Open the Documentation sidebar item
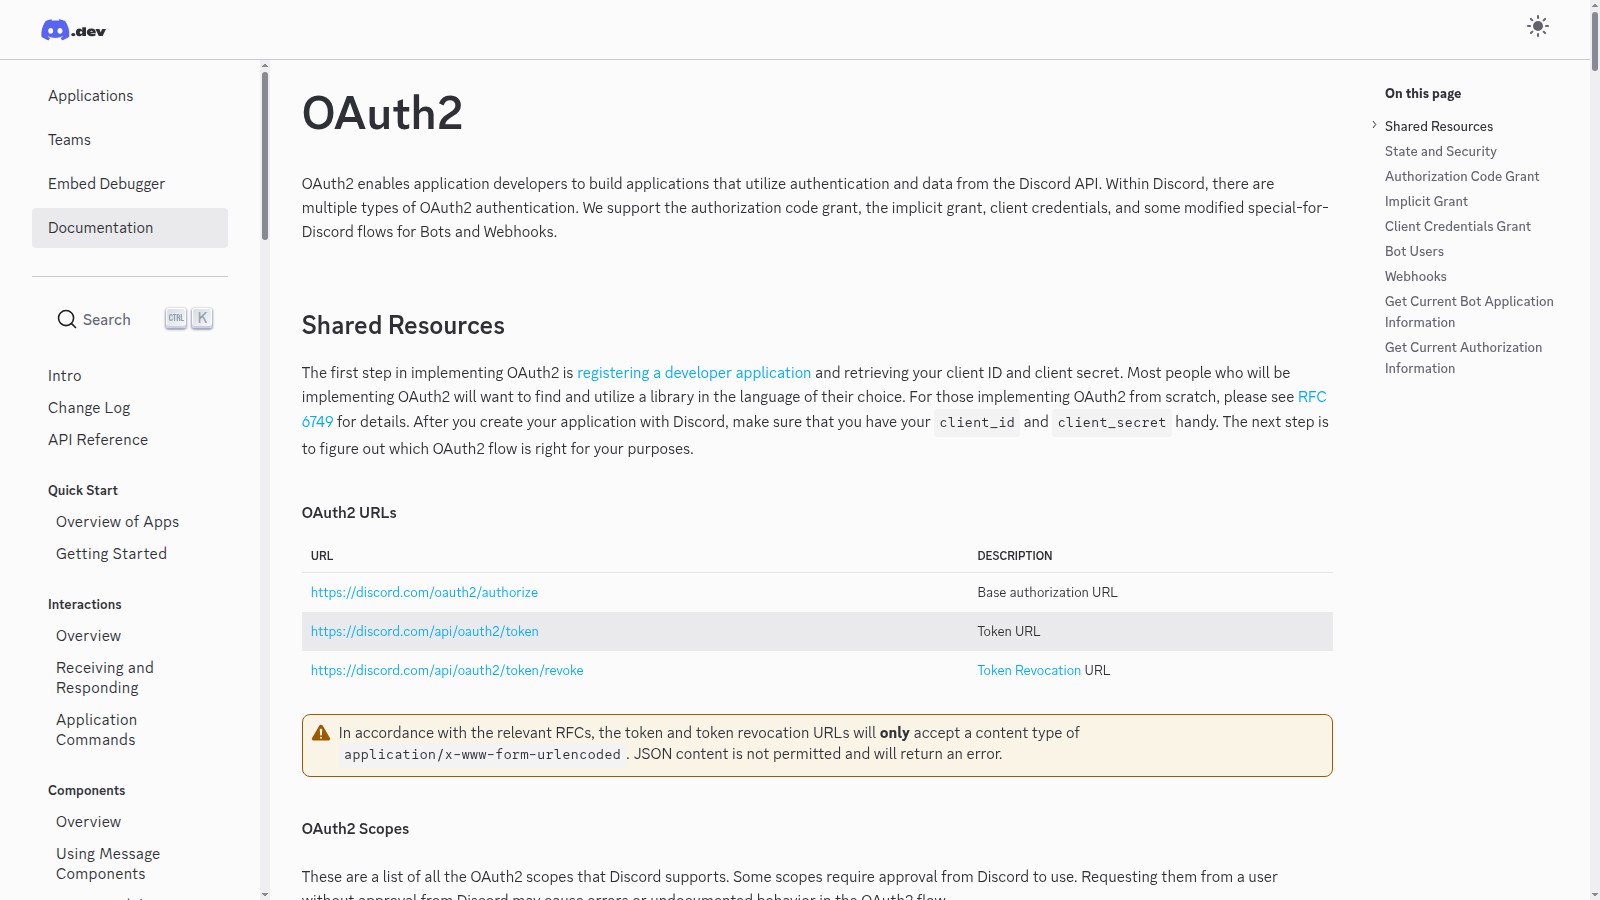This screenshot has width=1600, height=900. pos(130,228)
